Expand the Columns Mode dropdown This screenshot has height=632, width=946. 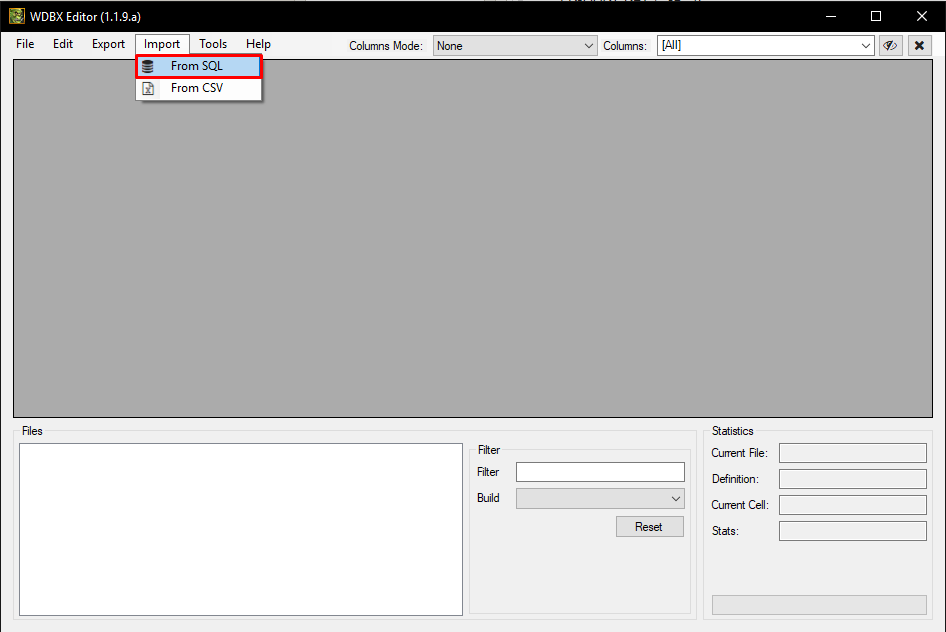tap(515, 46)
